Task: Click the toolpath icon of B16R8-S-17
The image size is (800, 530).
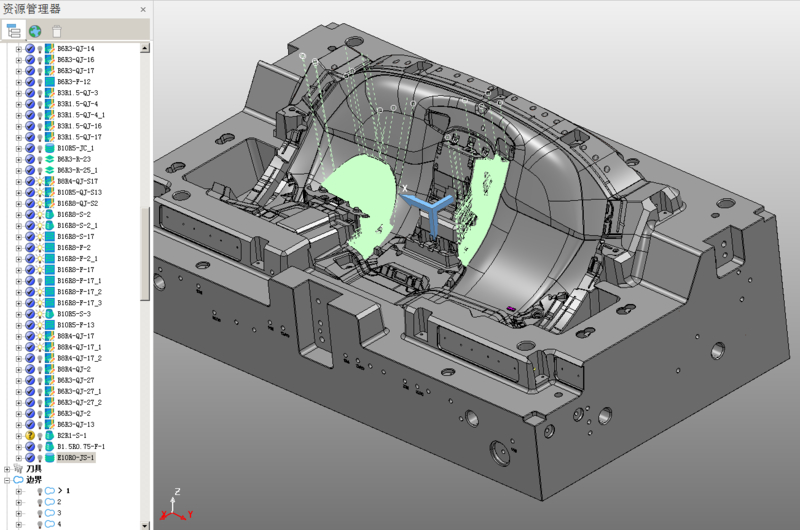Action: click(49, 236)
